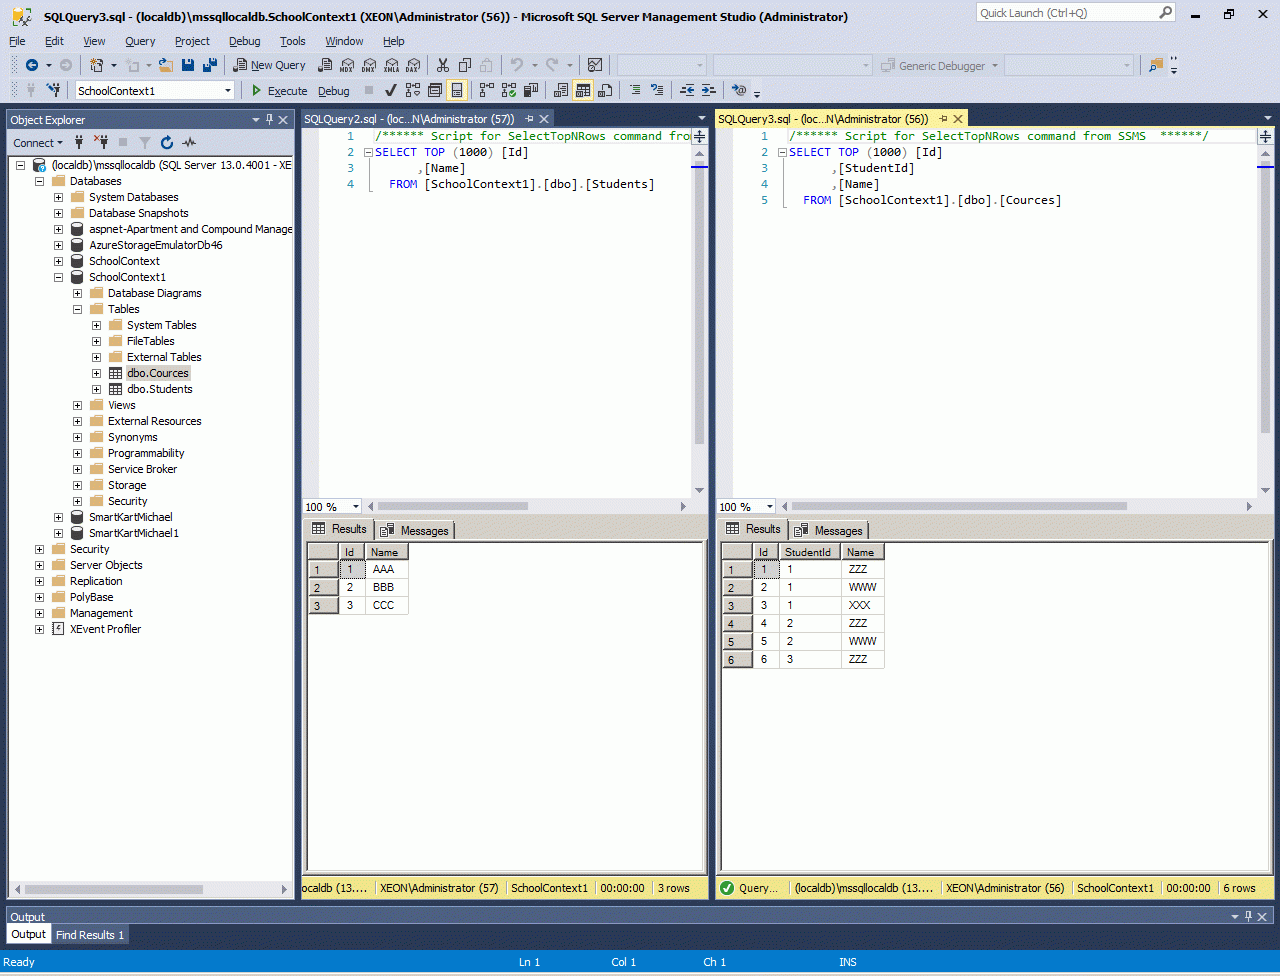Switch to Results to Grid mode
Image resolution: width=1280 pixels, height=976 pixels.
[583, 90]
